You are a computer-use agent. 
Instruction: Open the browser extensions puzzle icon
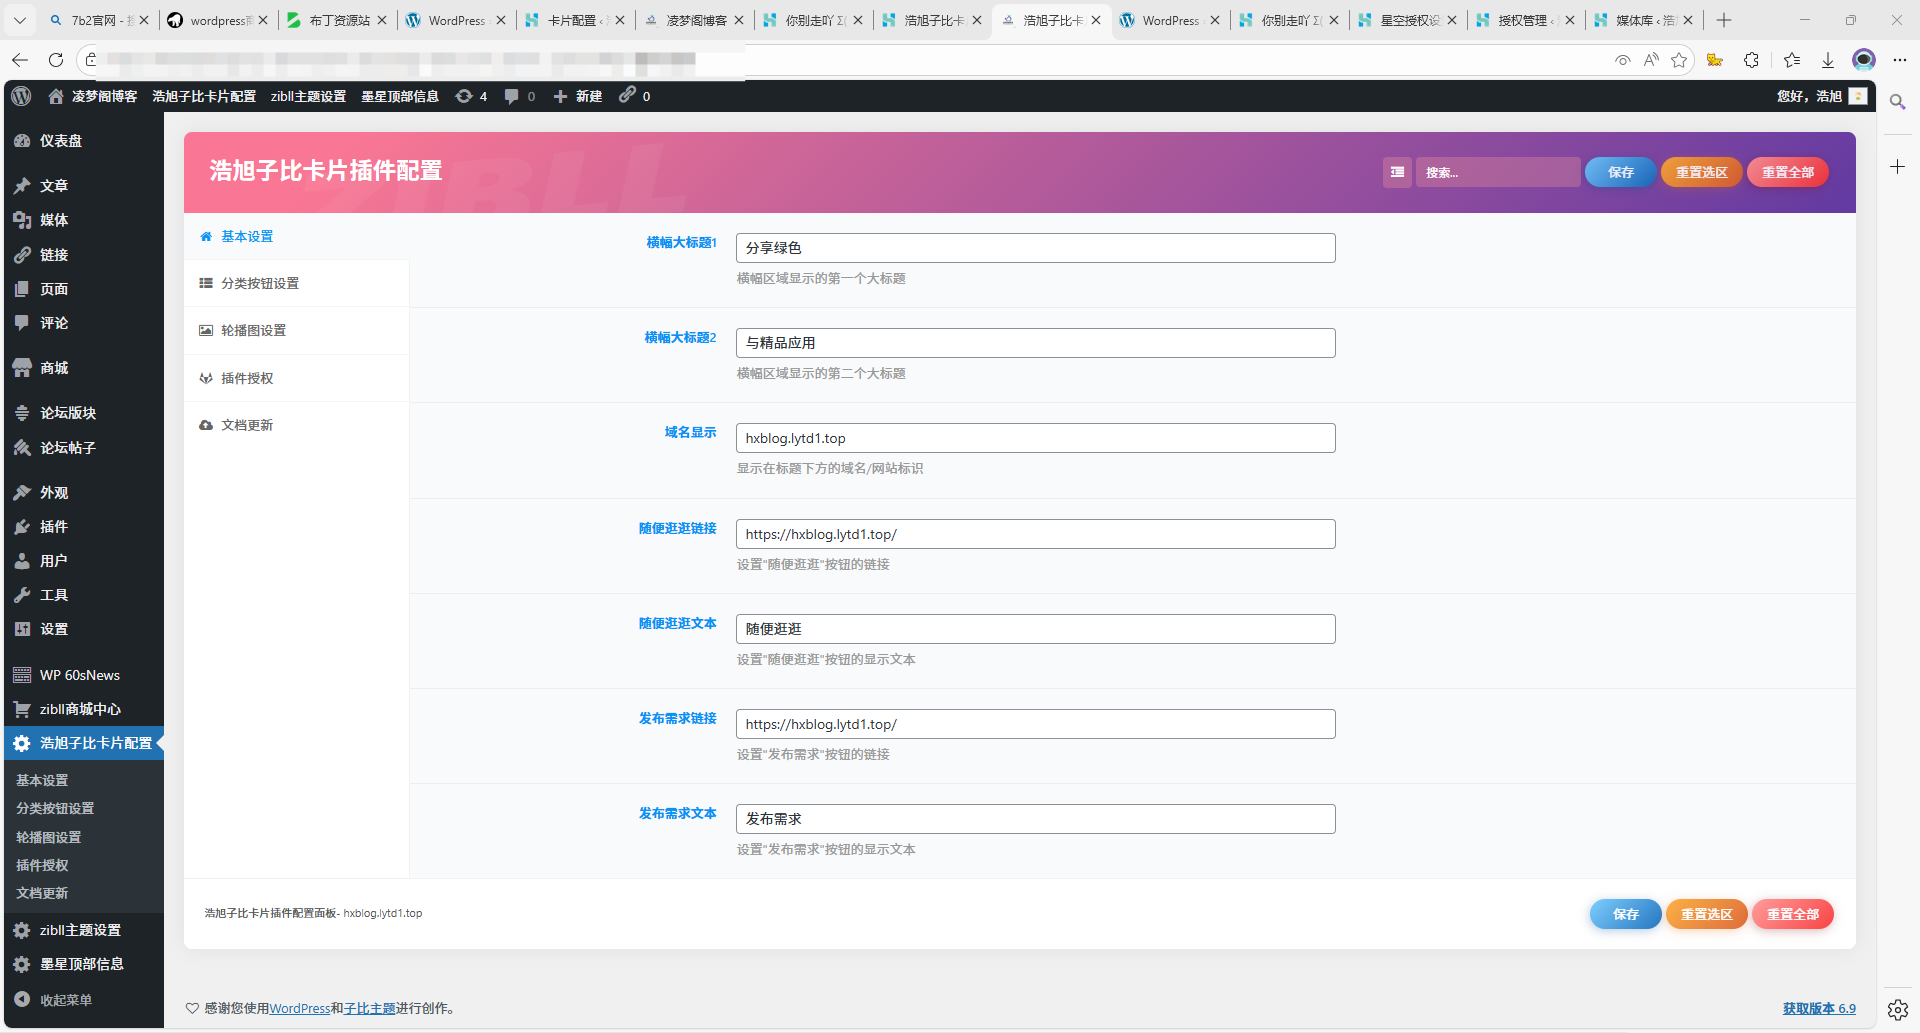(x=1751, y=60)
